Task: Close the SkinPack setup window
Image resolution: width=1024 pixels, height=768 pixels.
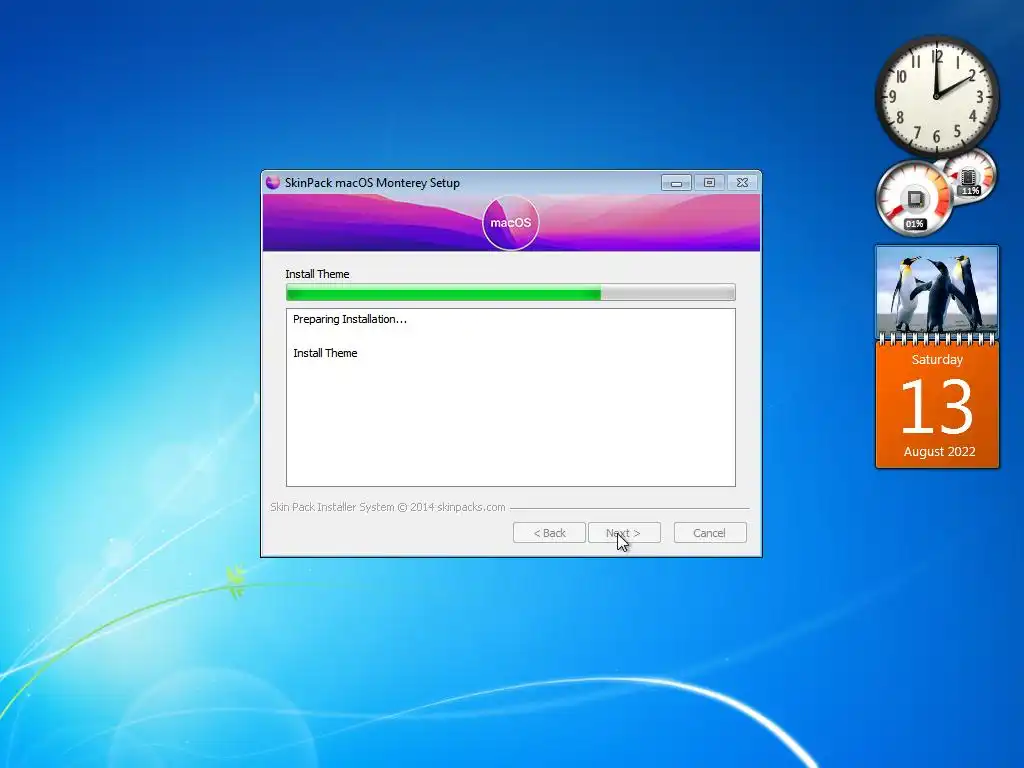Action: point(743,183)
